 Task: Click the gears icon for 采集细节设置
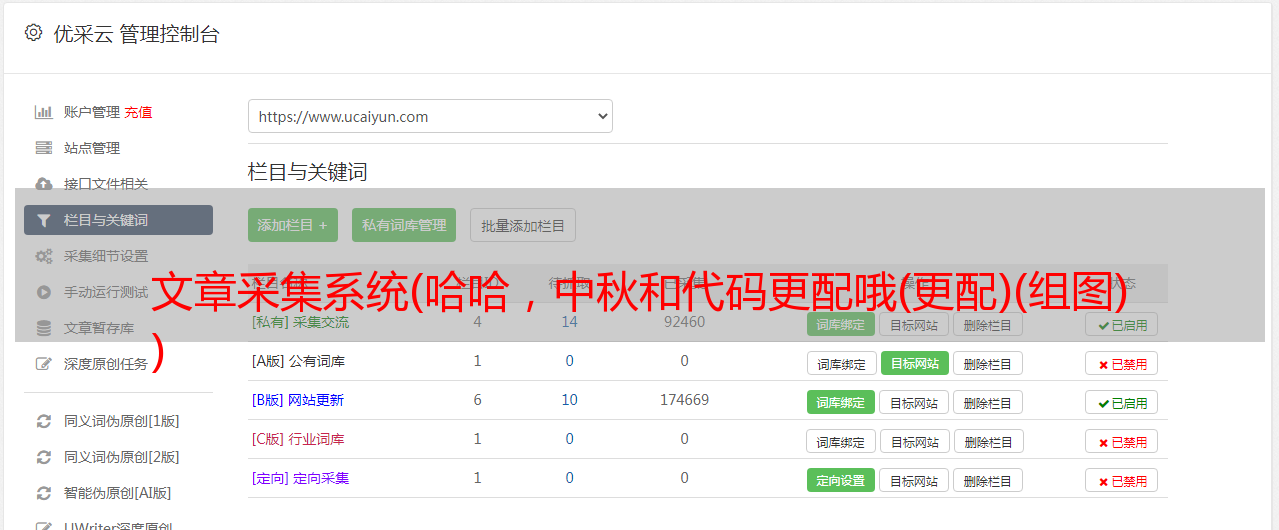(44, 256)
